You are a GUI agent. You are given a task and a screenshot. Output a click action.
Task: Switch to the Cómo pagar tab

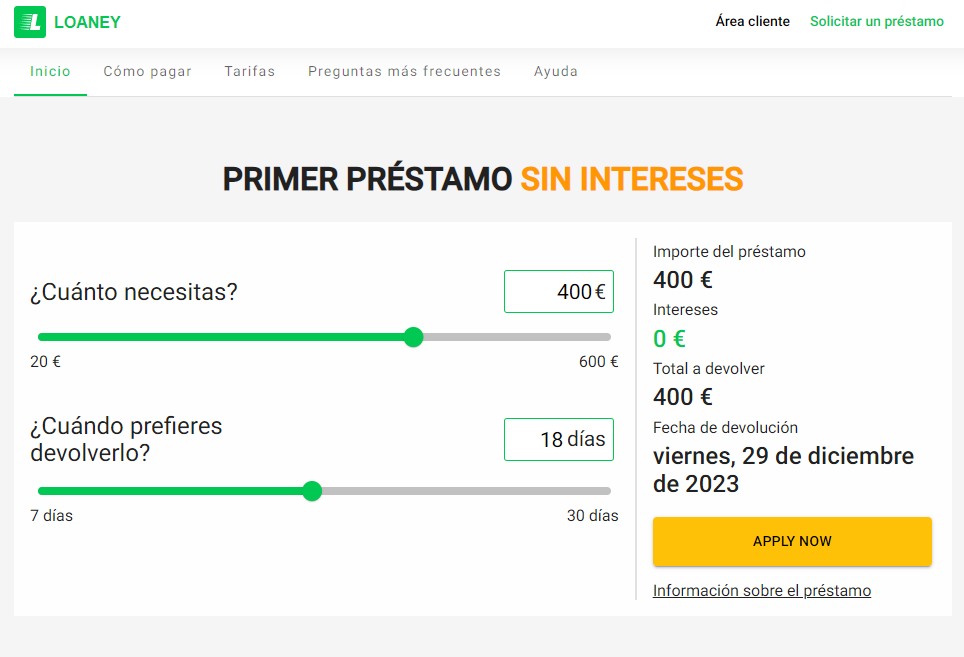147,72
